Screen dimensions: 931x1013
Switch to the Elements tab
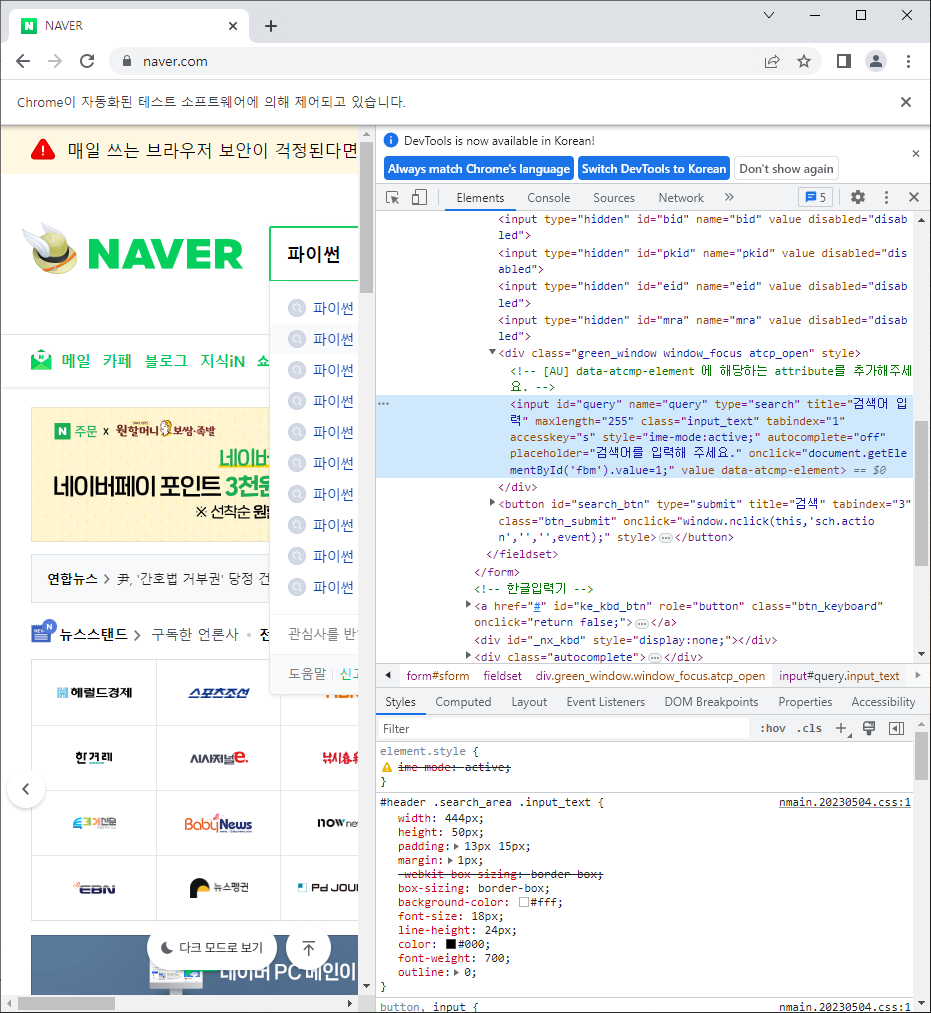pos(480,198)
